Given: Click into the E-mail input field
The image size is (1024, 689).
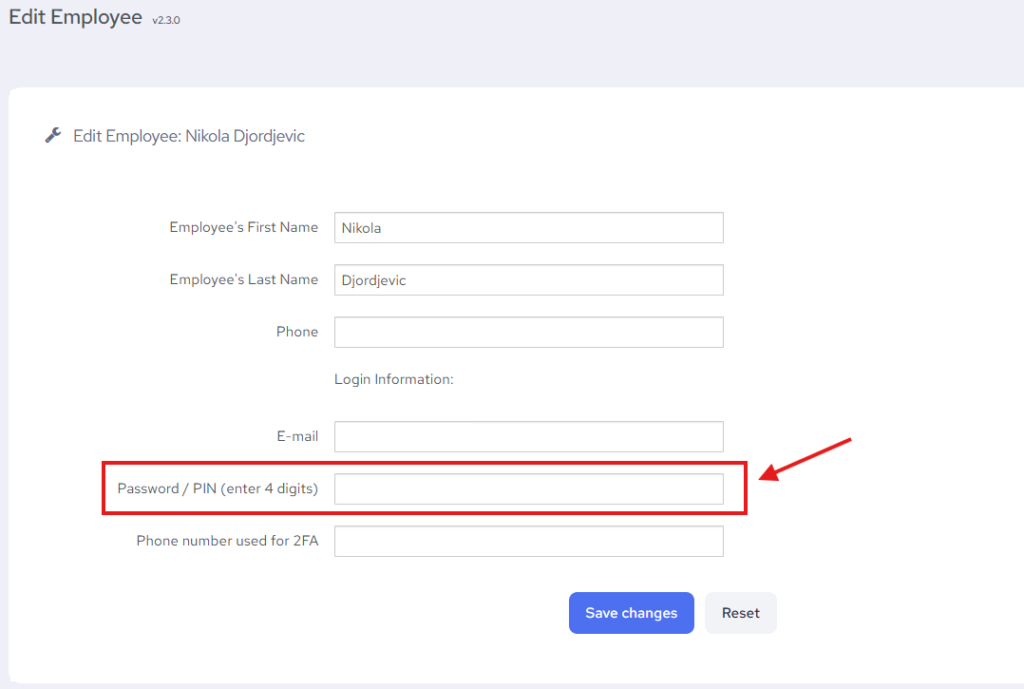Looking at the screenshot, I should (528, 437).
